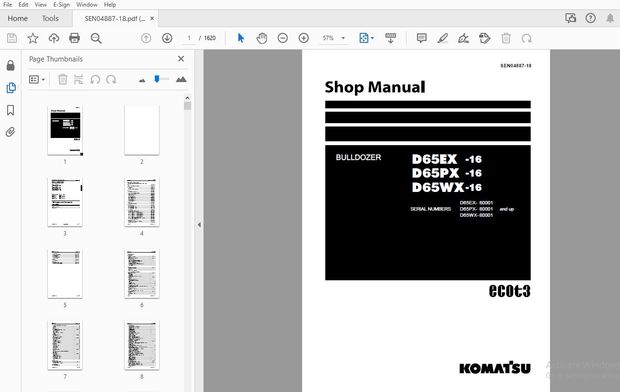Viewport: 620px width, 392px height.
Task: Choose the Hand pan tool
Action: pyautogui.click(x=262, y=38)
